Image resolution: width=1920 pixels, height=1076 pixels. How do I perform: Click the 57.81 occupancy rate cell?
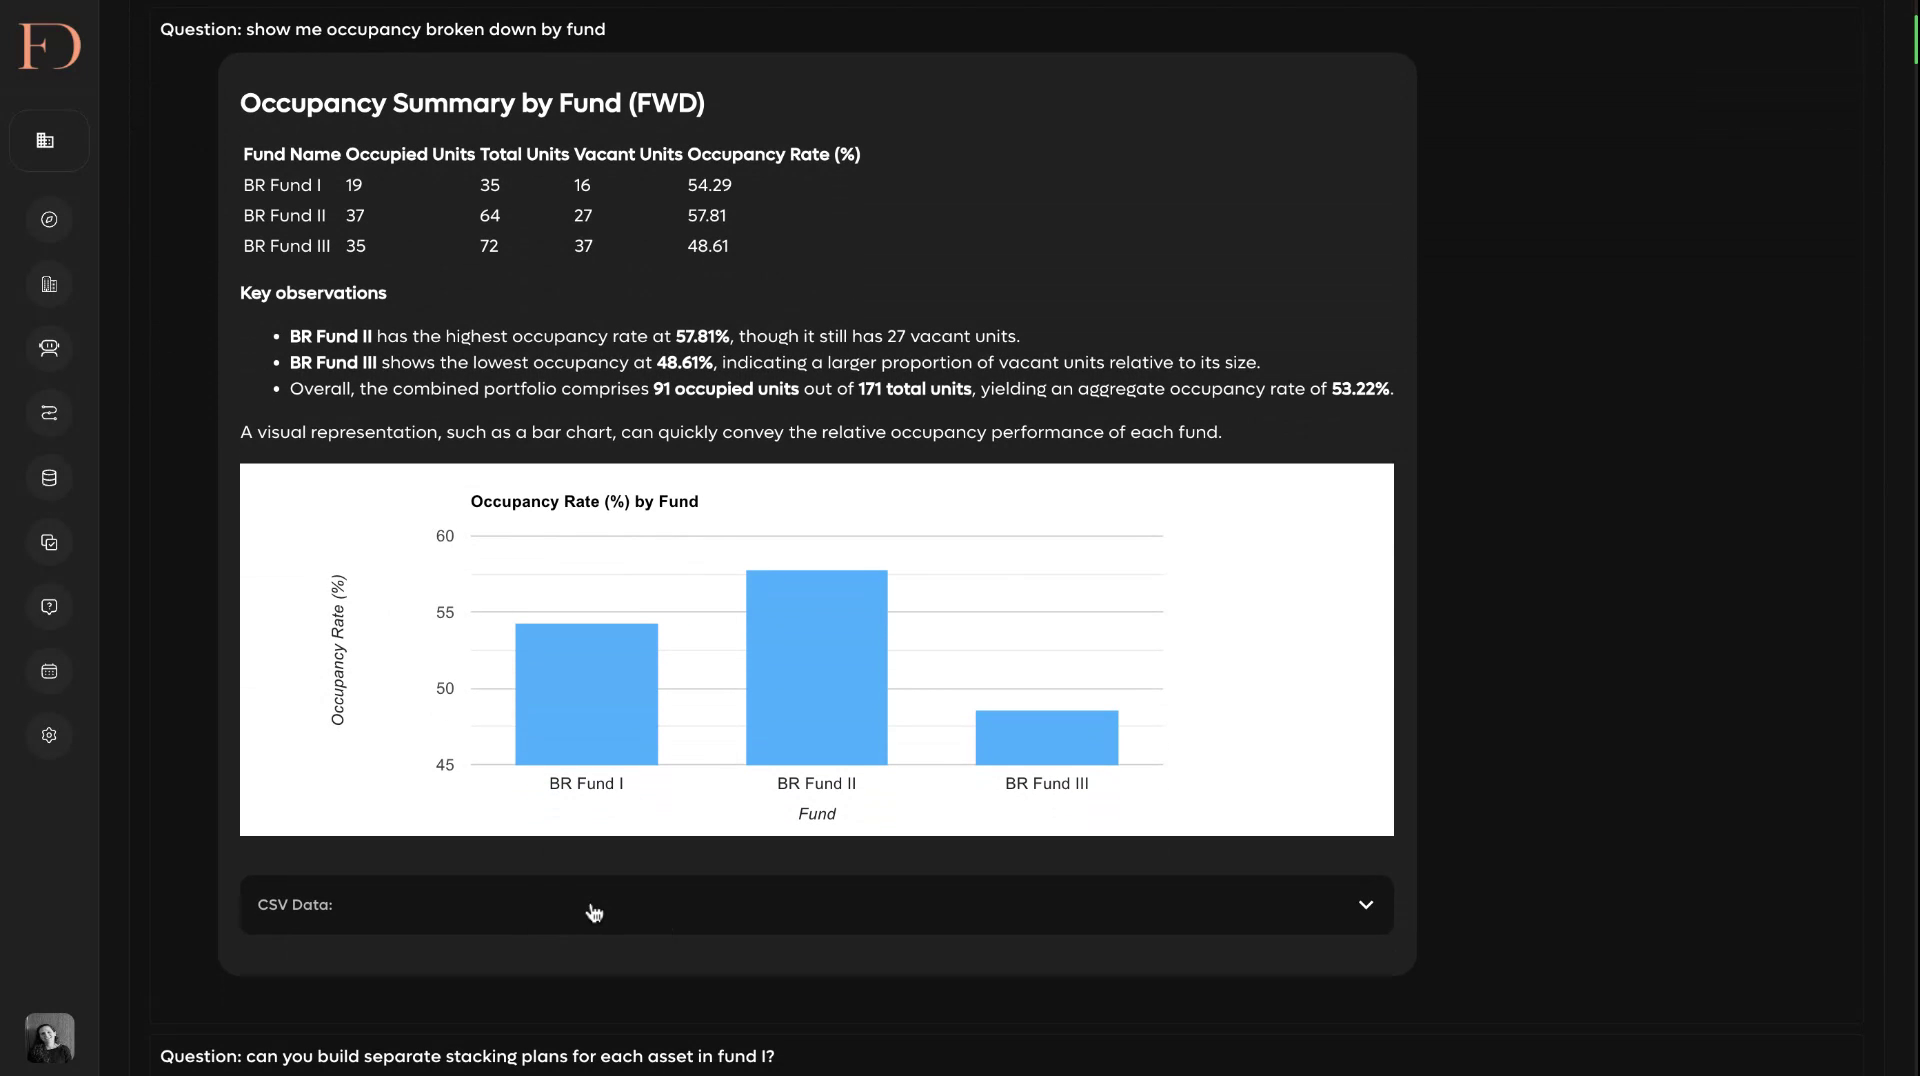click(707, 216)
